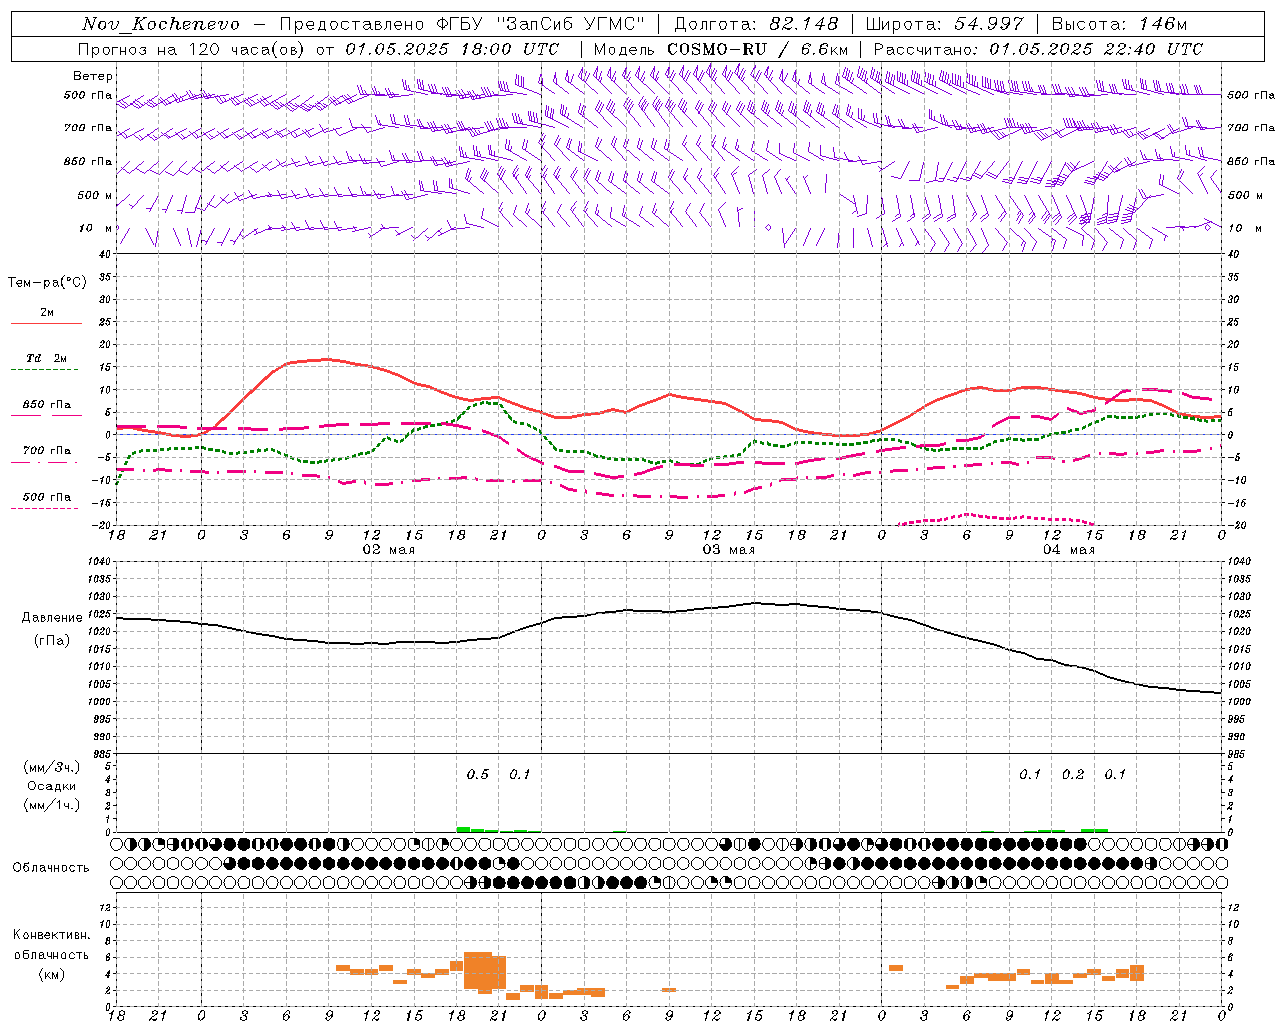Click calculation time Рассчитано: 01.05.2025 22:40 UTC
1280x1024 pixels.
[1038, 49]
